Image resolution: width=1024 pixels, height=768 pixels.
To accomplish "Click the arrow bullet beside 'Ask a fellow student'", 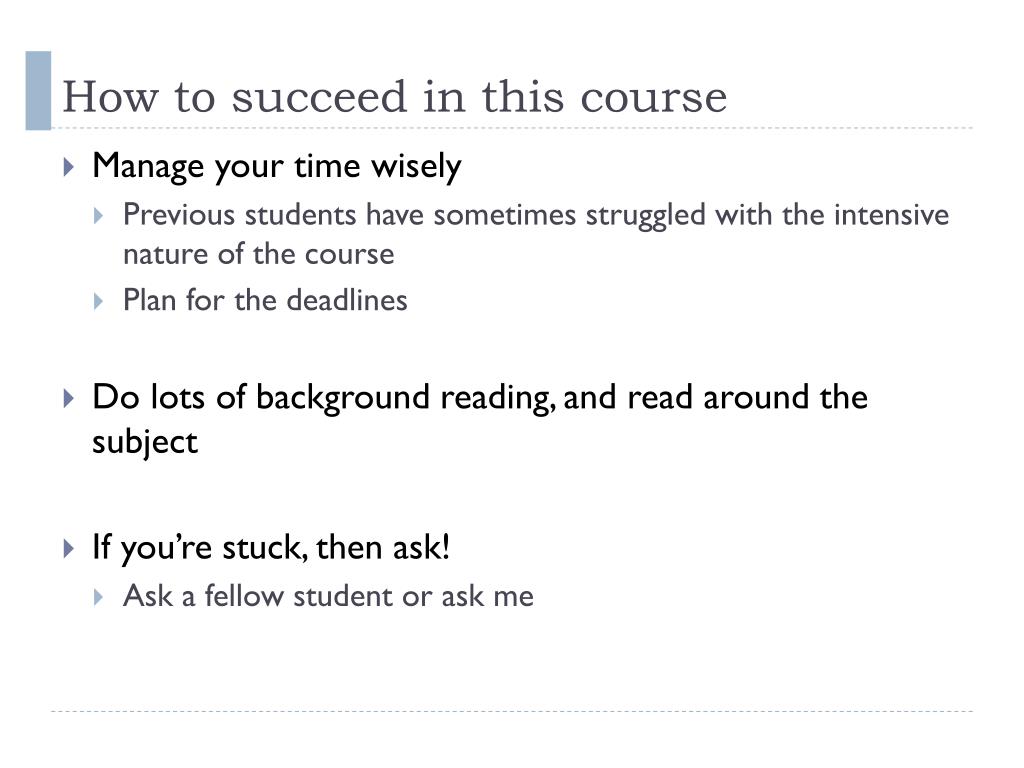I will click(99, 597).
